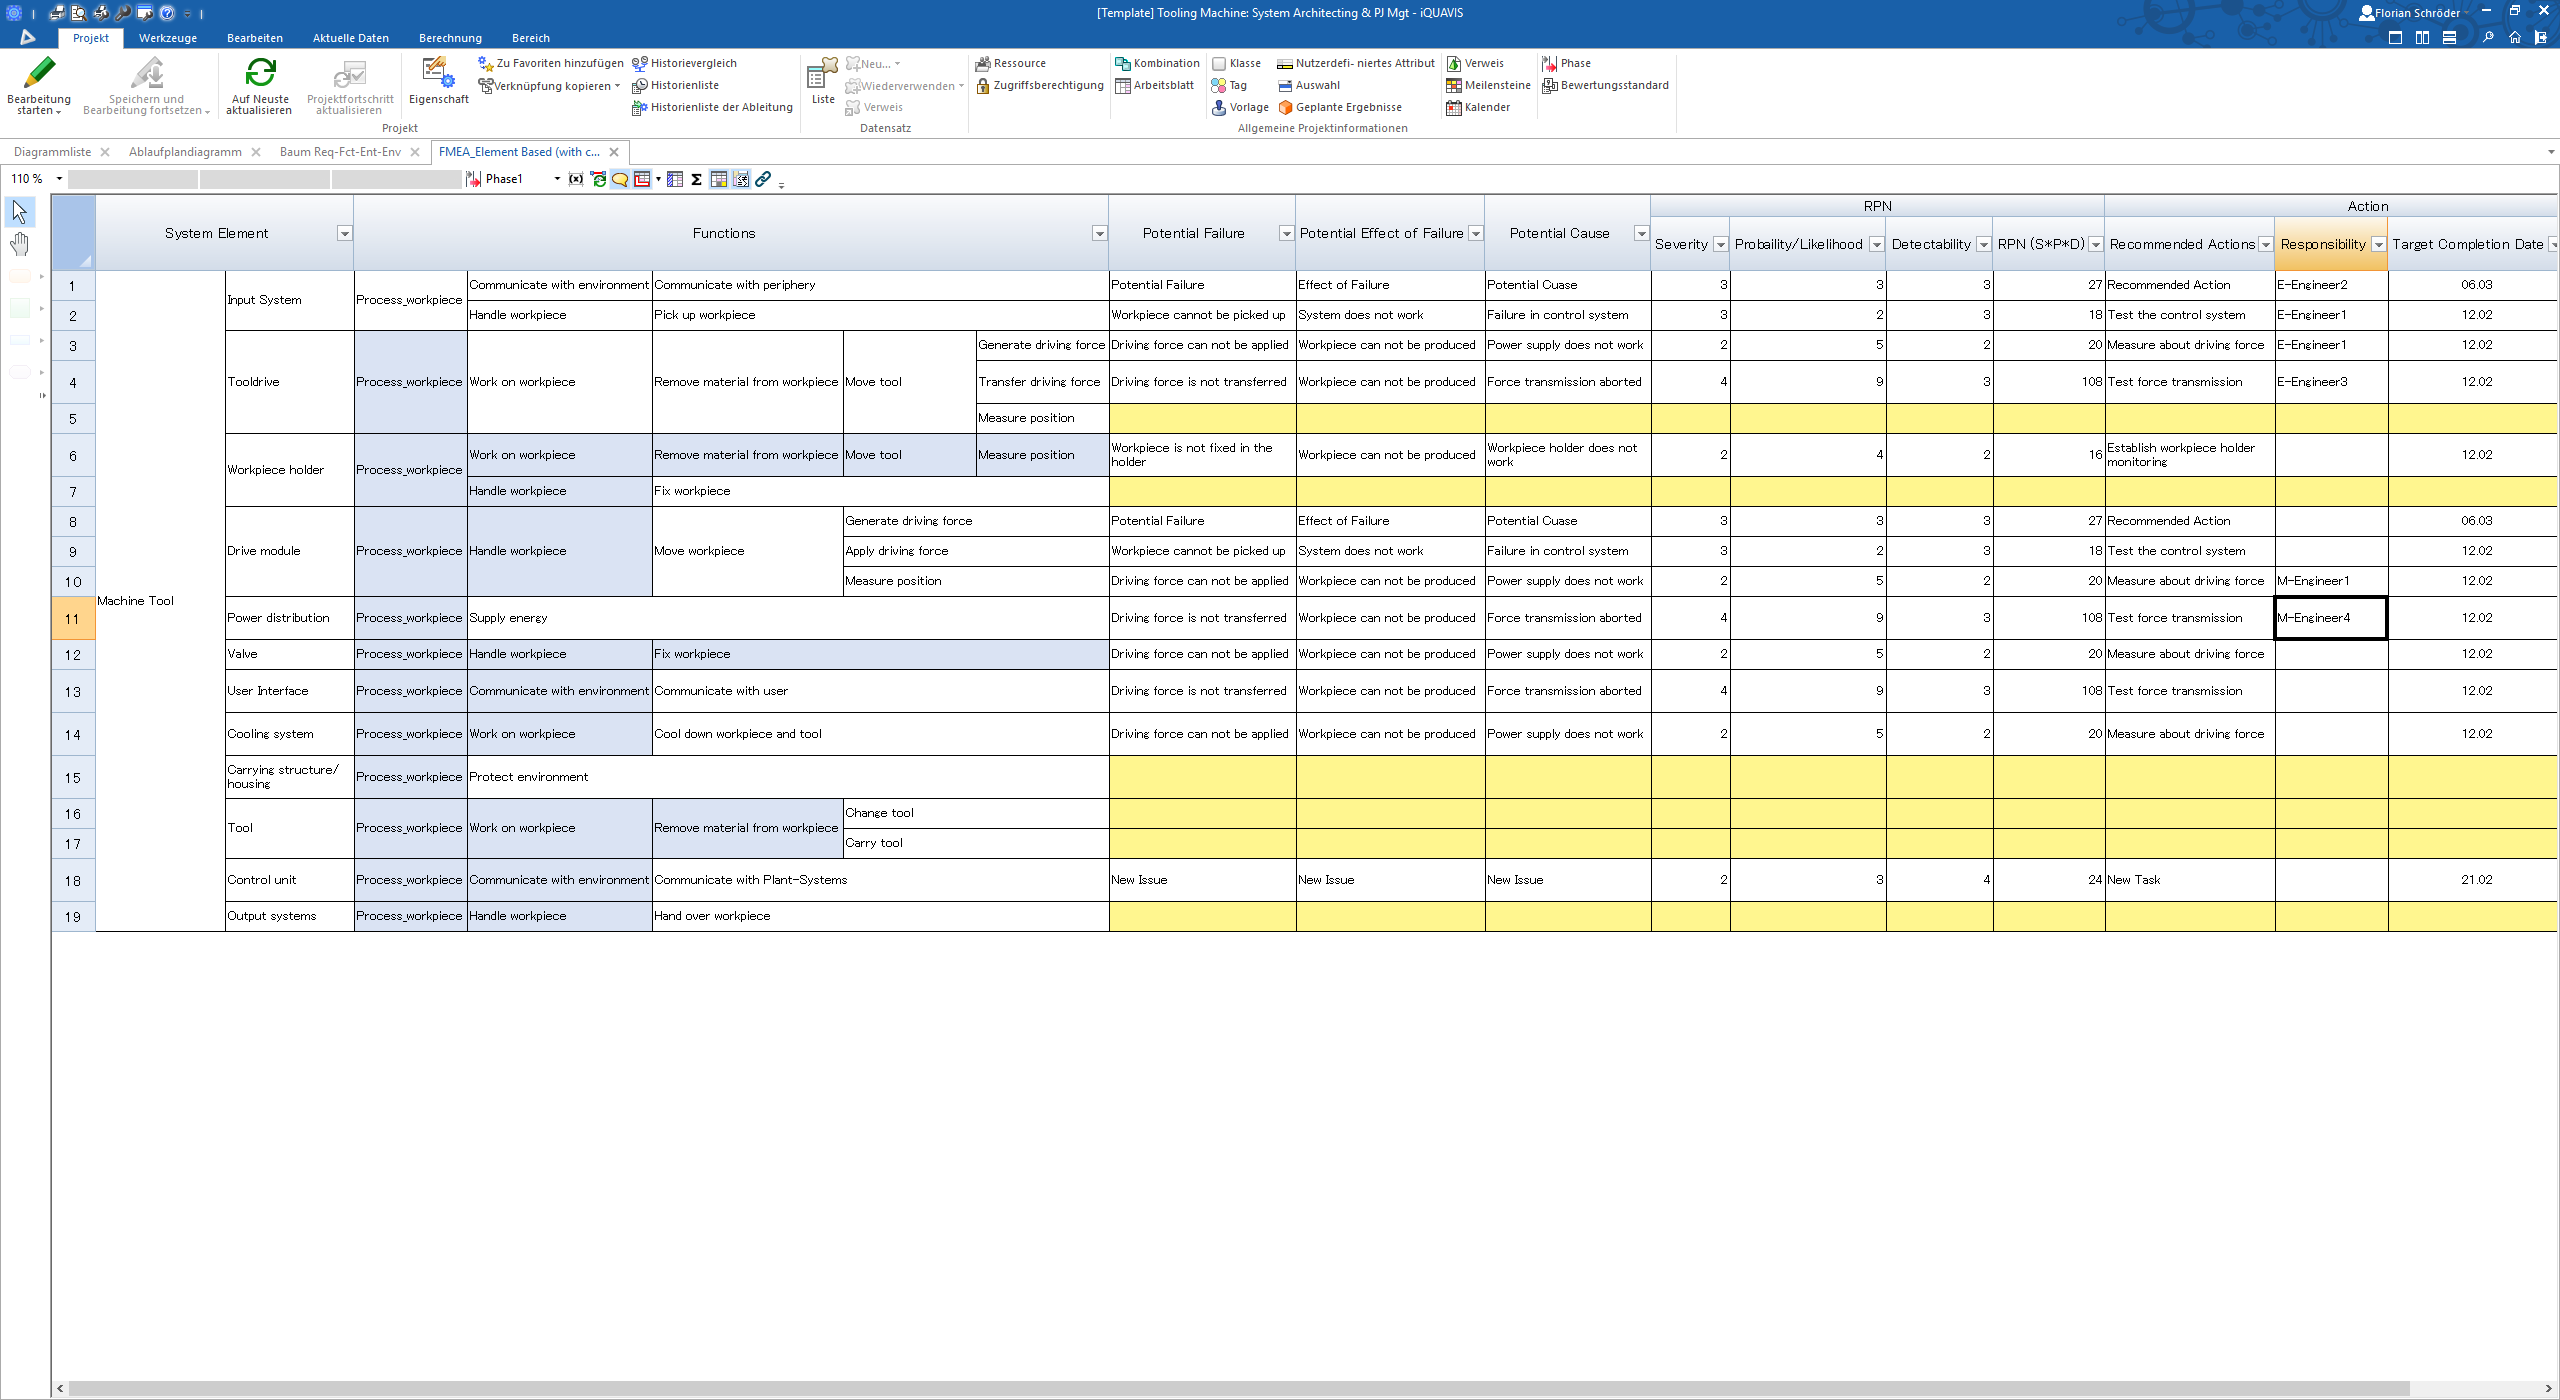This screenshot has width=2560, height=1400.
Task: Toggle the red table layout button
Action: coord(642,179)
